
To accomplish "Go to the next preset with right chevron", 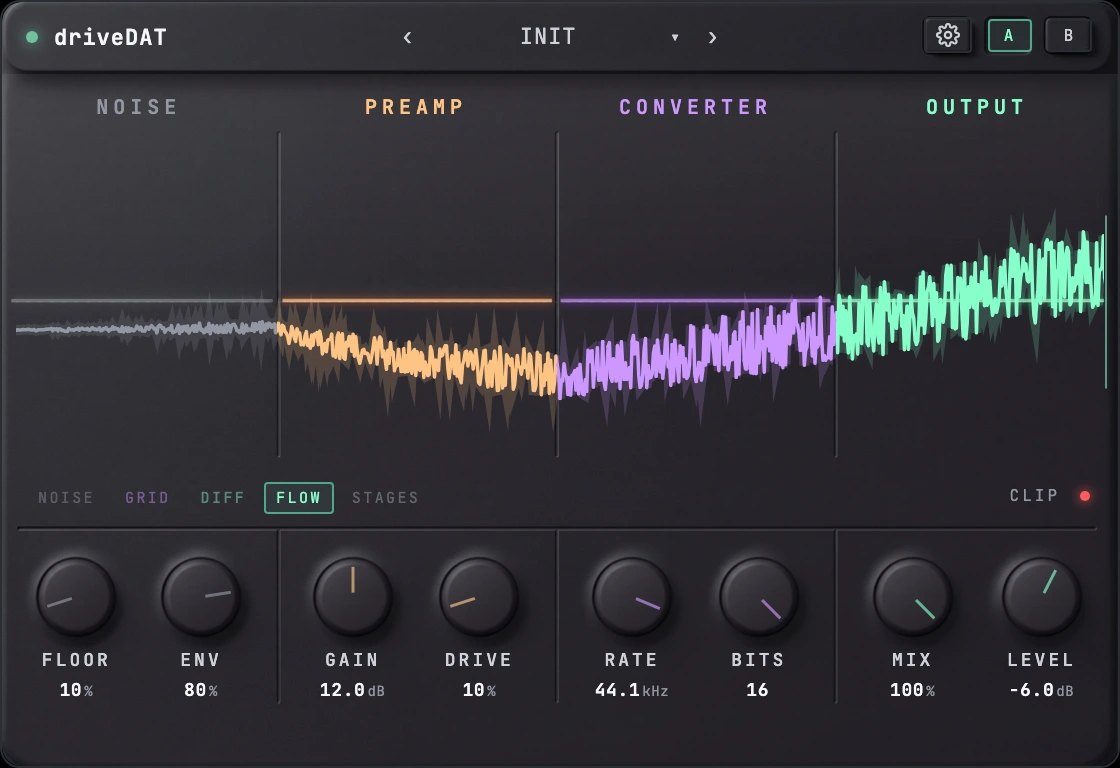I will [x=712, y=37].
